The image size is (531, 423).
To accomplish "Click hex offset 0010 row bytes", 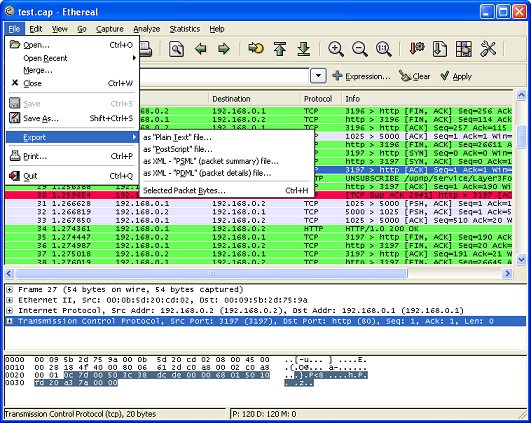I will pyautogui.click(x=152, y=367).
